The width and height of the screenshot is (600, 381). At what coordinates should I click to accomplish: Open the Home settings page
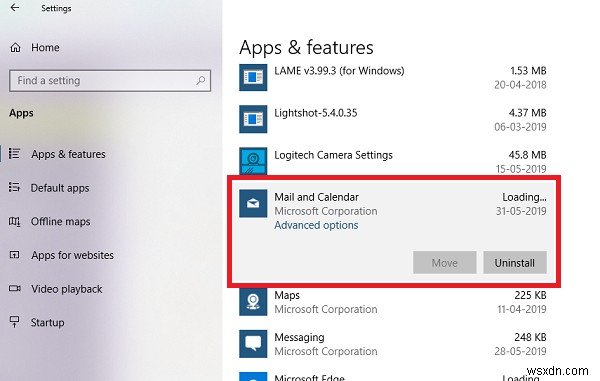tap(45, 47)
